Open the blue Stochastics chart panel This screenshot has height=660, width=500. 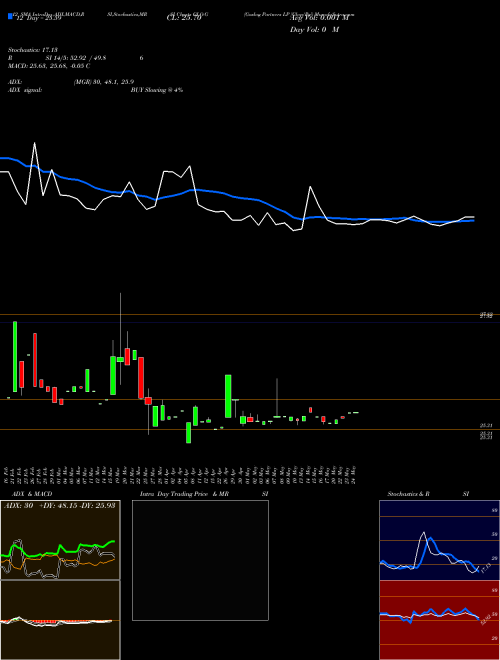(439, 540)
